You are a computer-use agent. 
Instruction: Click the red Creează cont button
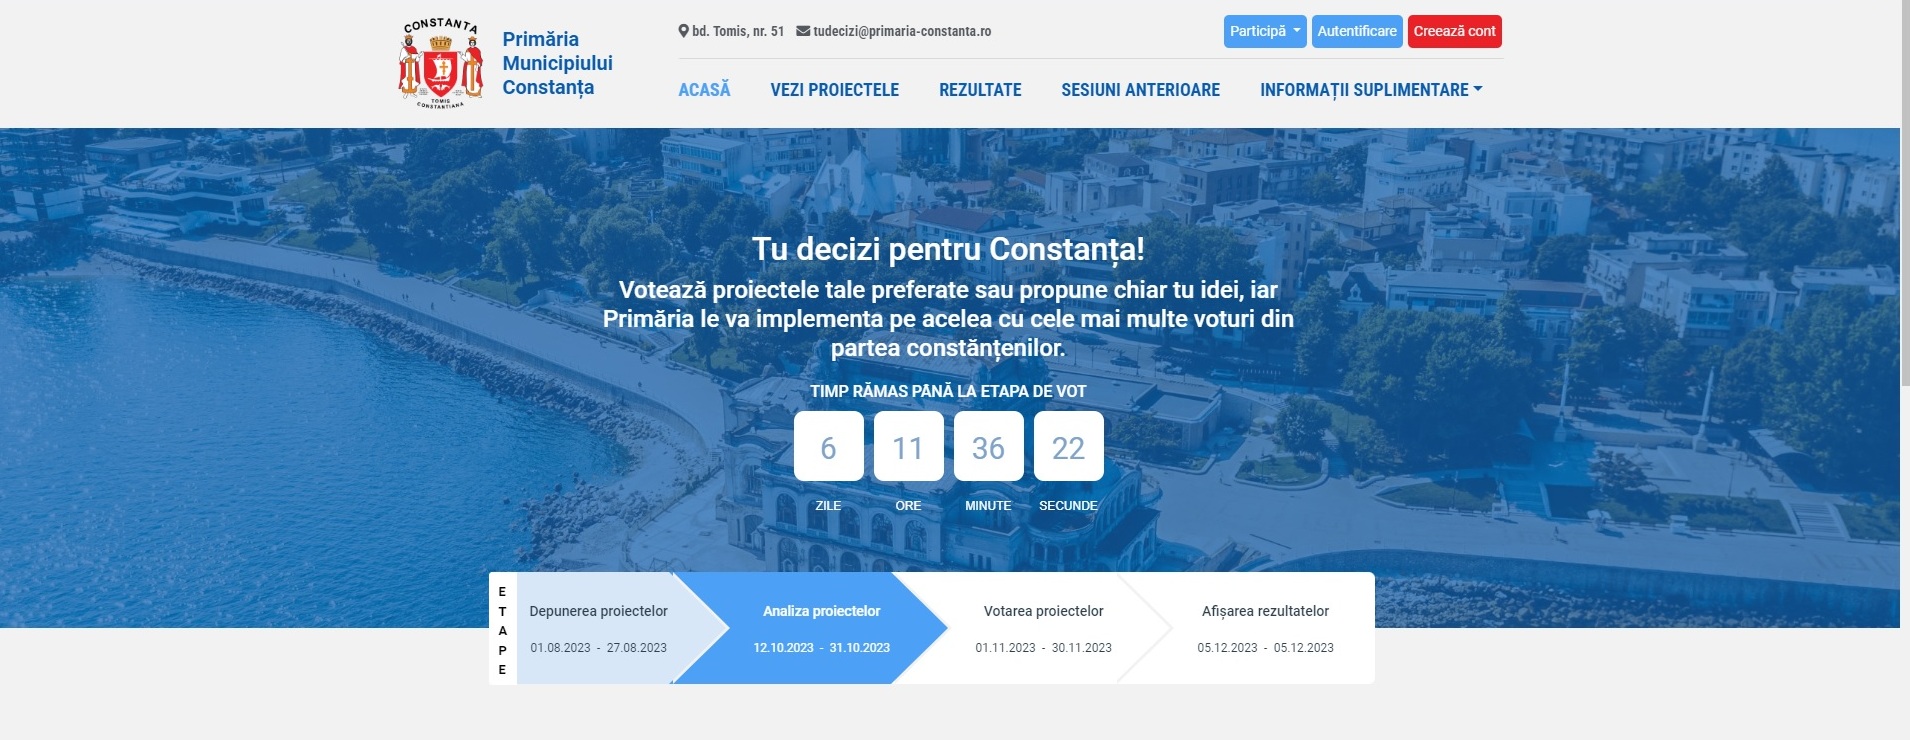click(x=1455, y=31)
